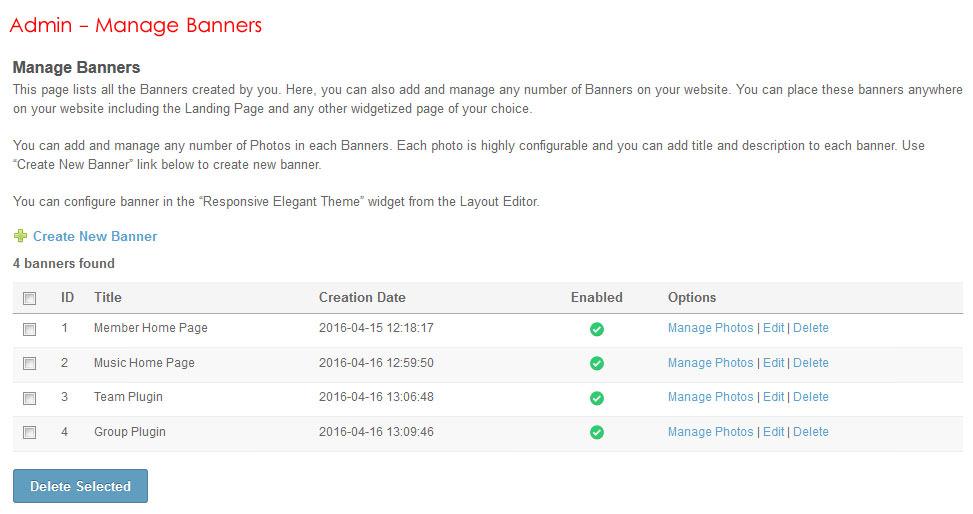Click Manage Photos for Team Plugin
The image size is (973, 514).
[710, 397]
